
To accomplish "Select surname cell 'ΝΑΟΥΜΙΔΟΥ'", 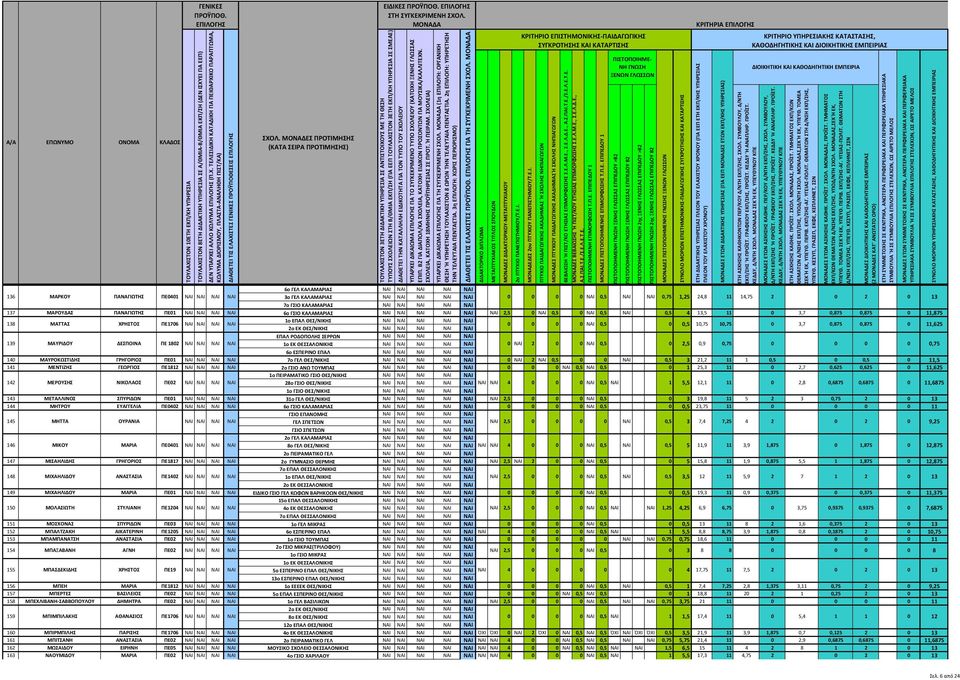I will coord(59,656).
